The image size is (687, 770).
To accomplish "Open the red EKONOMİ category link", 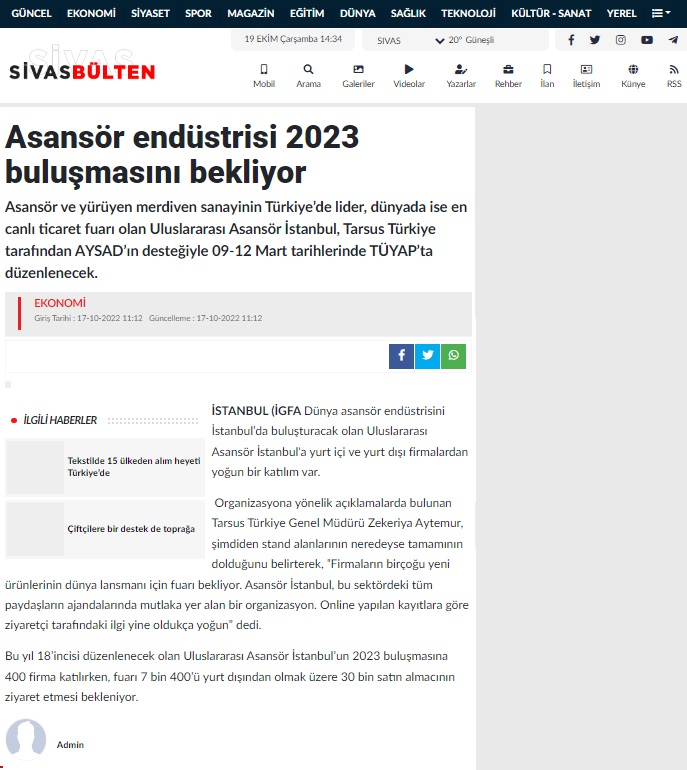I will click(60, 303).
